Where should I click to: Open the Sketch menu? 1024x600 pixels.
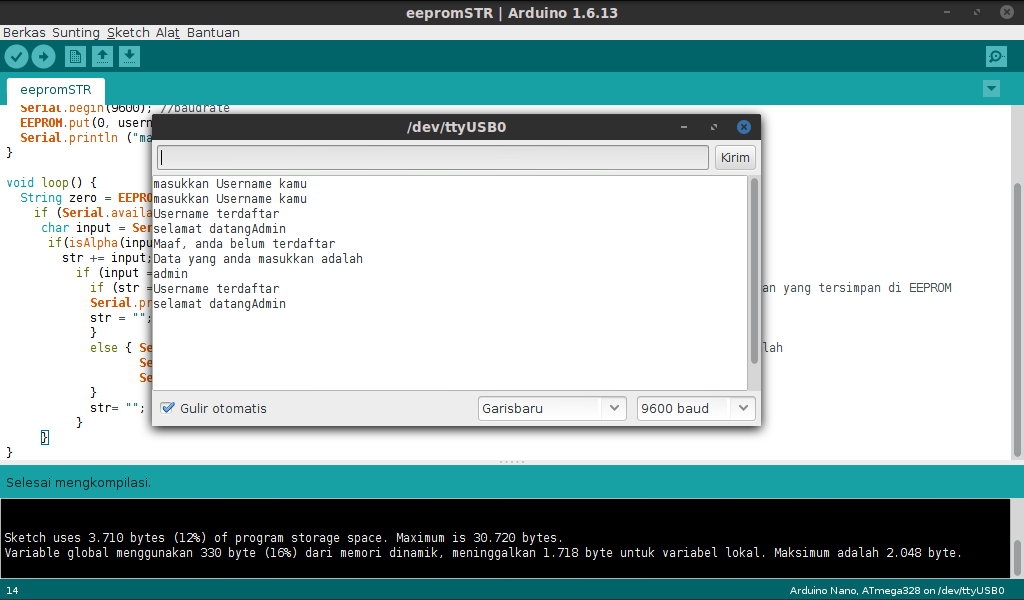[128, 32]
